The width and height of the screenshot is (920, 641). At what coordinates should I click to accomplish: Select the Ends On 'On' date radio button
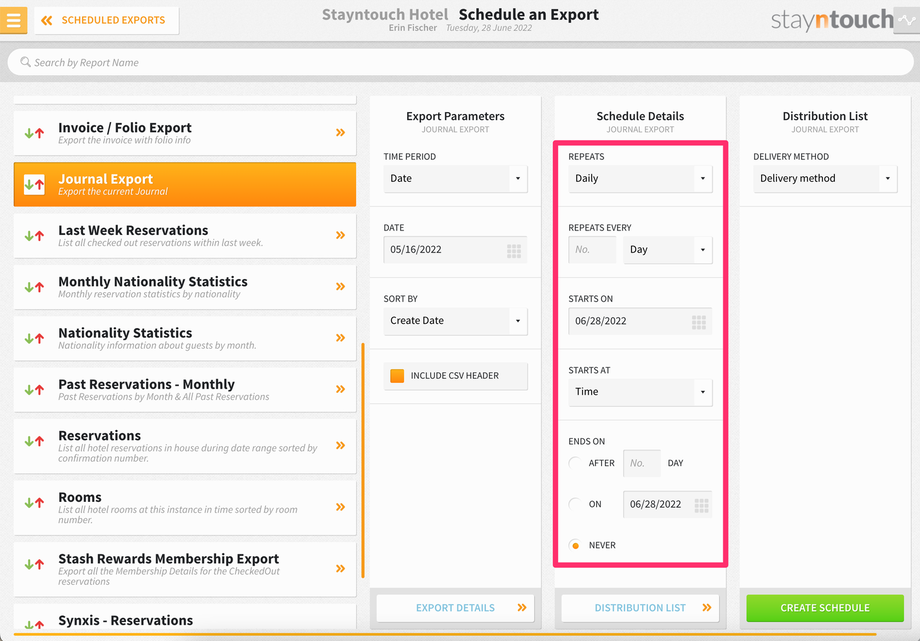tap(575, 504)
